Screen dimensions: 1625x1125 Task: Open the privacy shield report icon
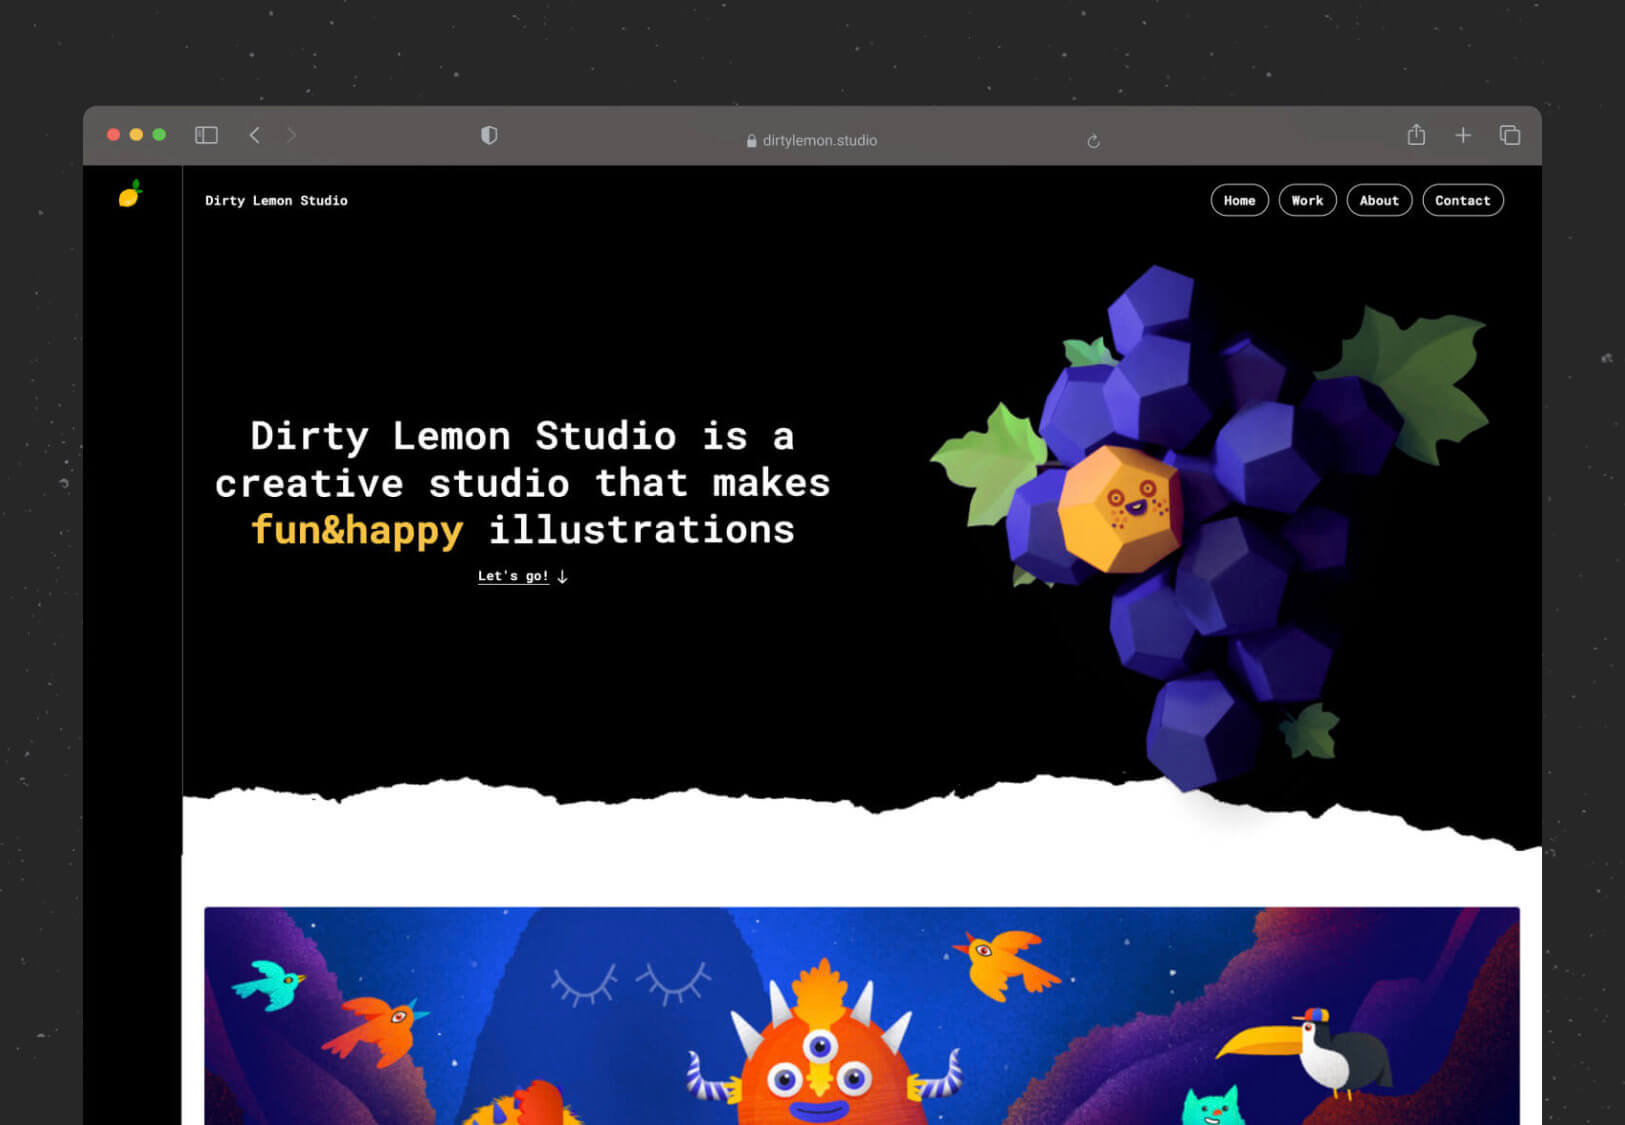(489, 135)
